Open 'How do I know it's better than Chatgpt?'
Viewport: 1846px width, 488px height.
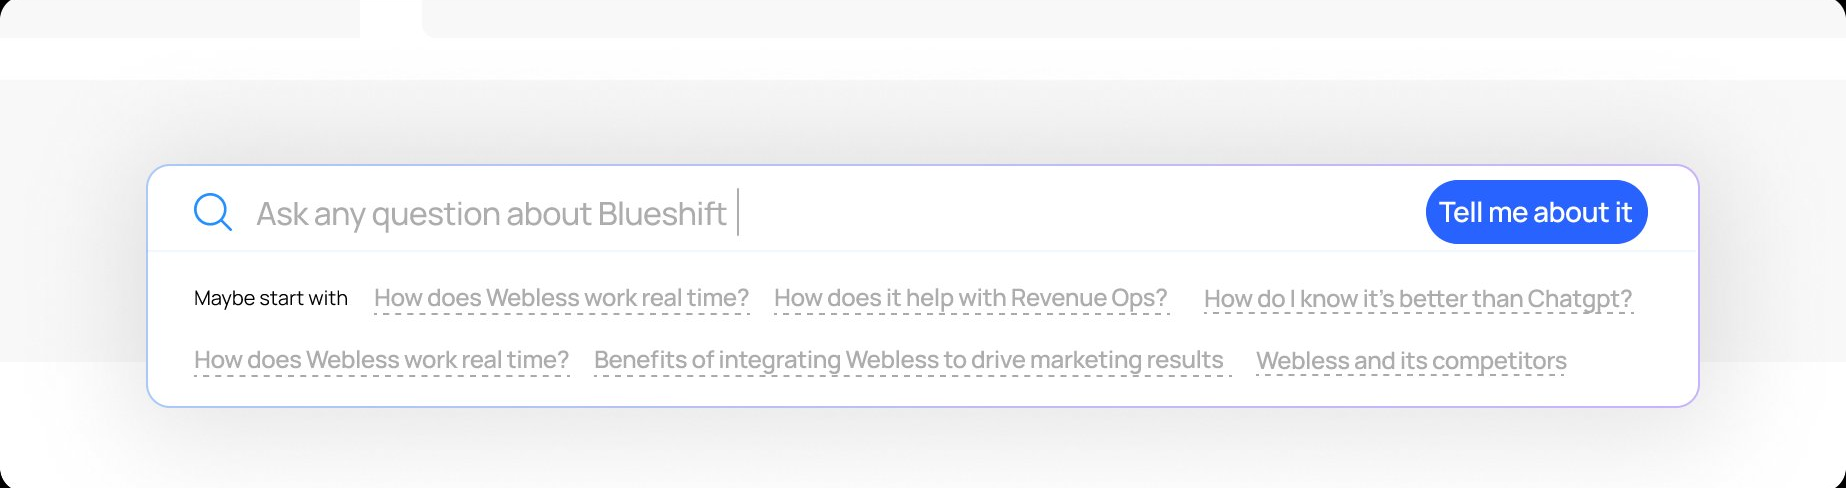tap(1417, 299)
